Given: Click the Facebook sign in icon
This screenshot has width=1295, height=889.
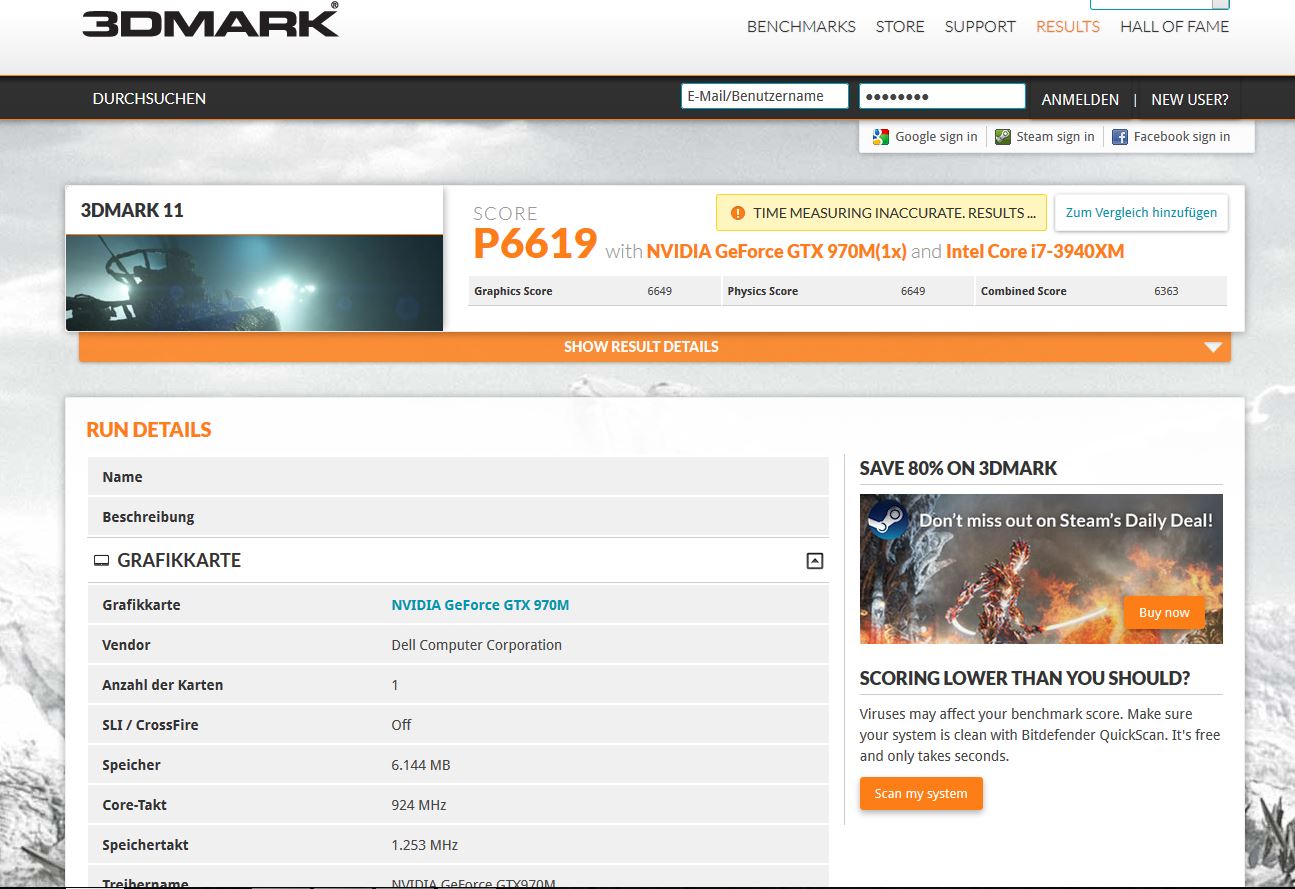Looking at the screenshot, I should point(1120,137).
